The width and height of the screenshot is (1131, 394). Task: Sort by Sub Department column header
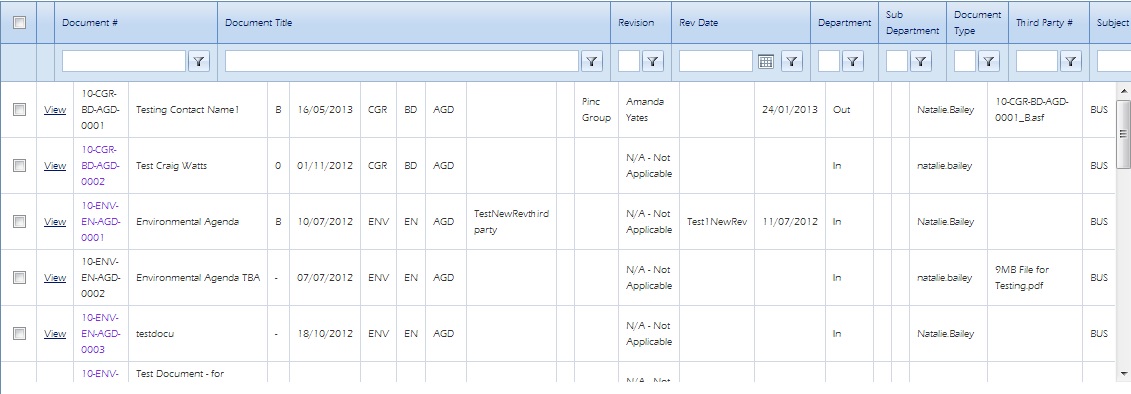(912, 22)
